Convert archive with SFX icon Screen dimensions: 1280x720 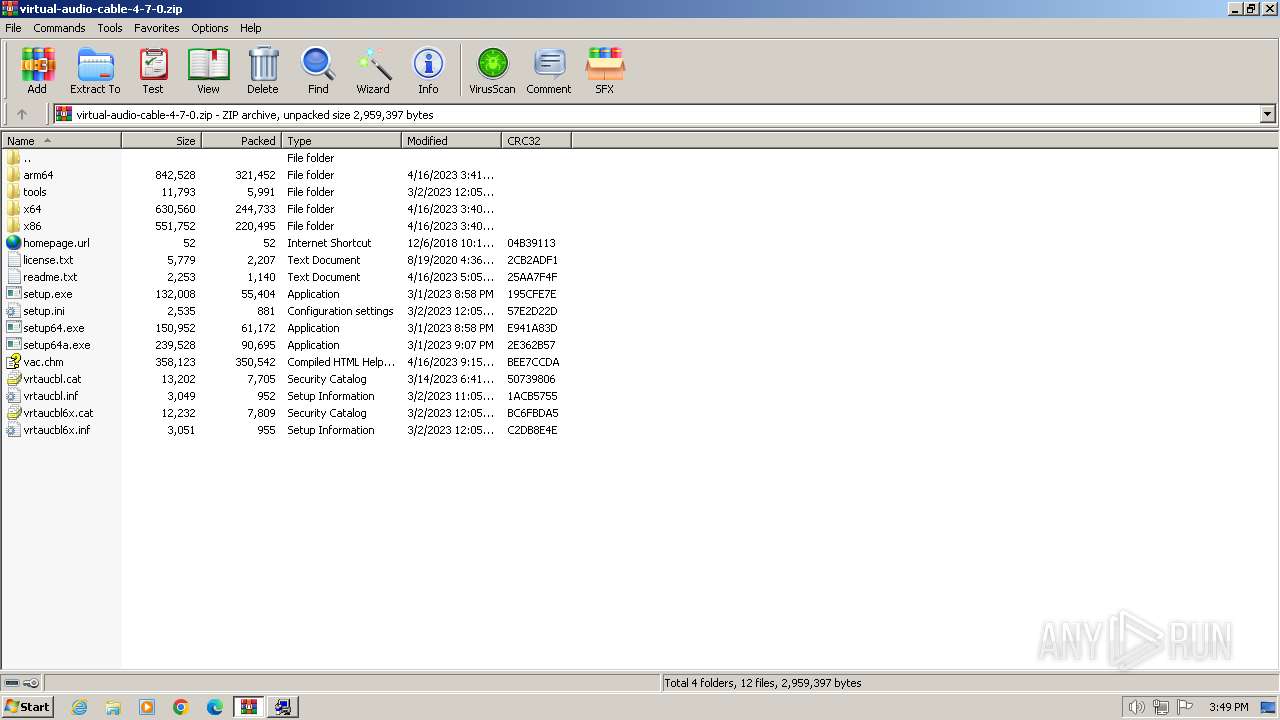pos(605,65)
